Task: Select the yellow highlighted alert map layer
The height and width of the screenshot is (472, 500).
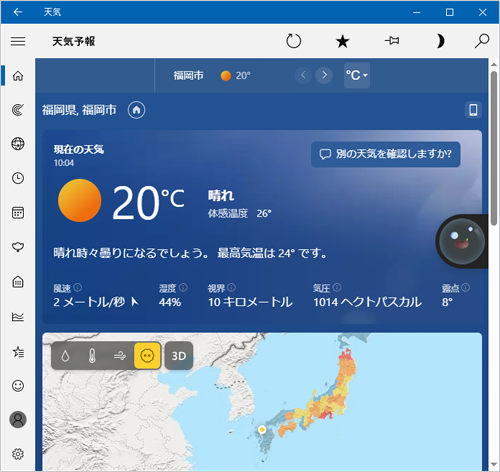Action: click(x=147, y=356)
